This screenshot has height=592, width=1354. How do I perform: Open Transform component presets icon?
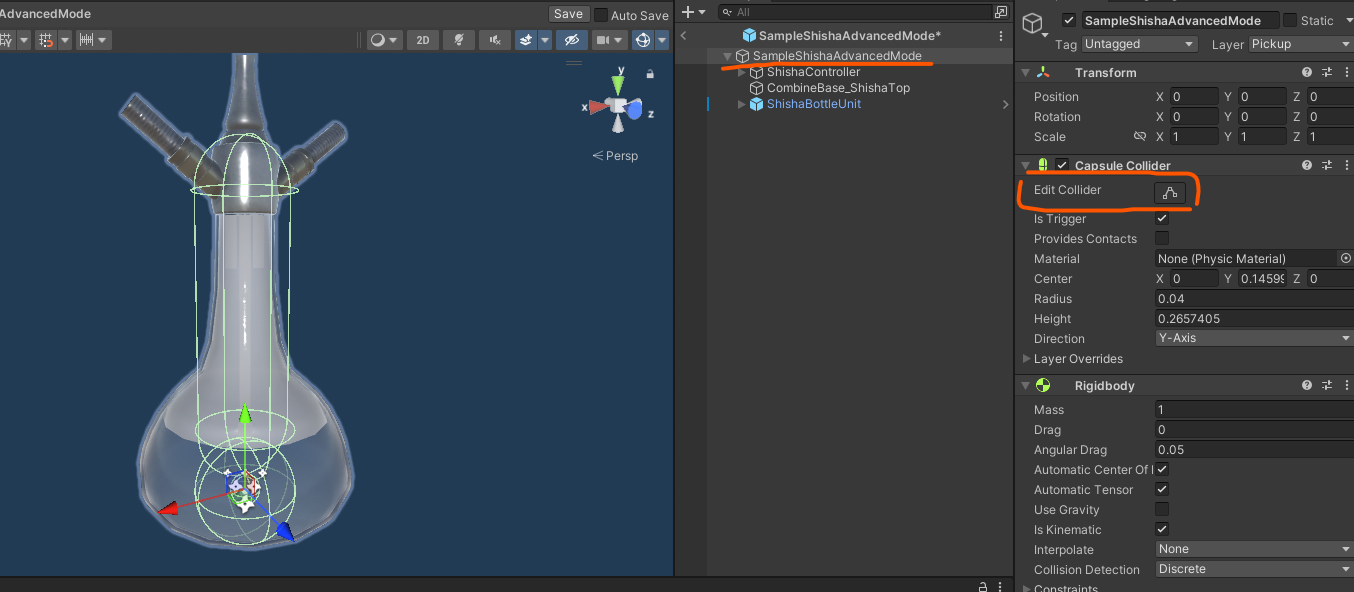tap(1327, 73)
